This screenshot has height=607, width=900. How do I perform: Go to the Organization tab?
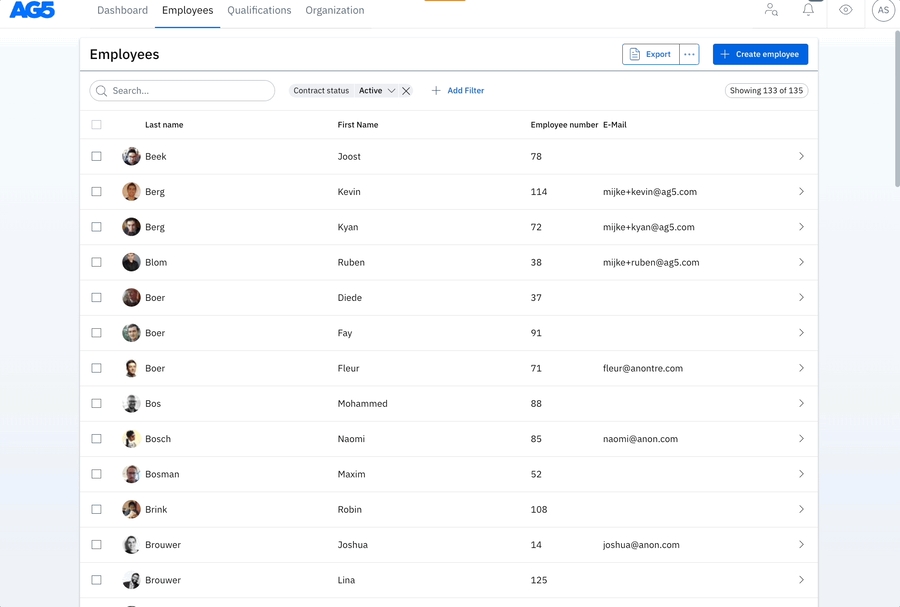(x=335, y=10)
